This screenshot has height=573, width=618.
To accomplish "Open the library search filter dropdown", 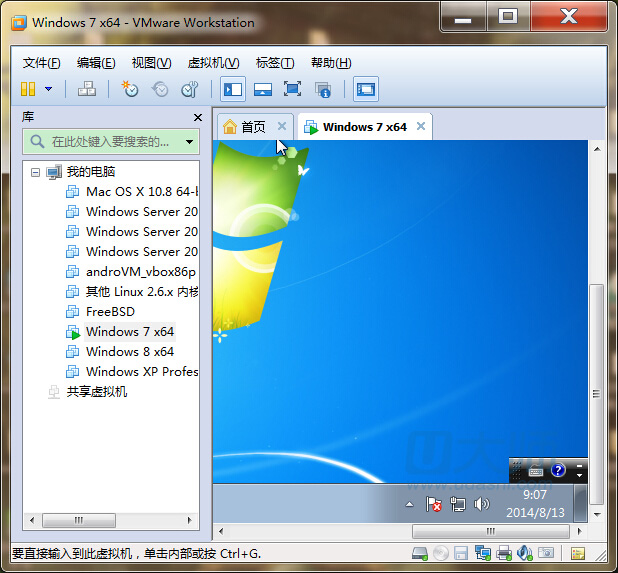I will coord(190,141).
